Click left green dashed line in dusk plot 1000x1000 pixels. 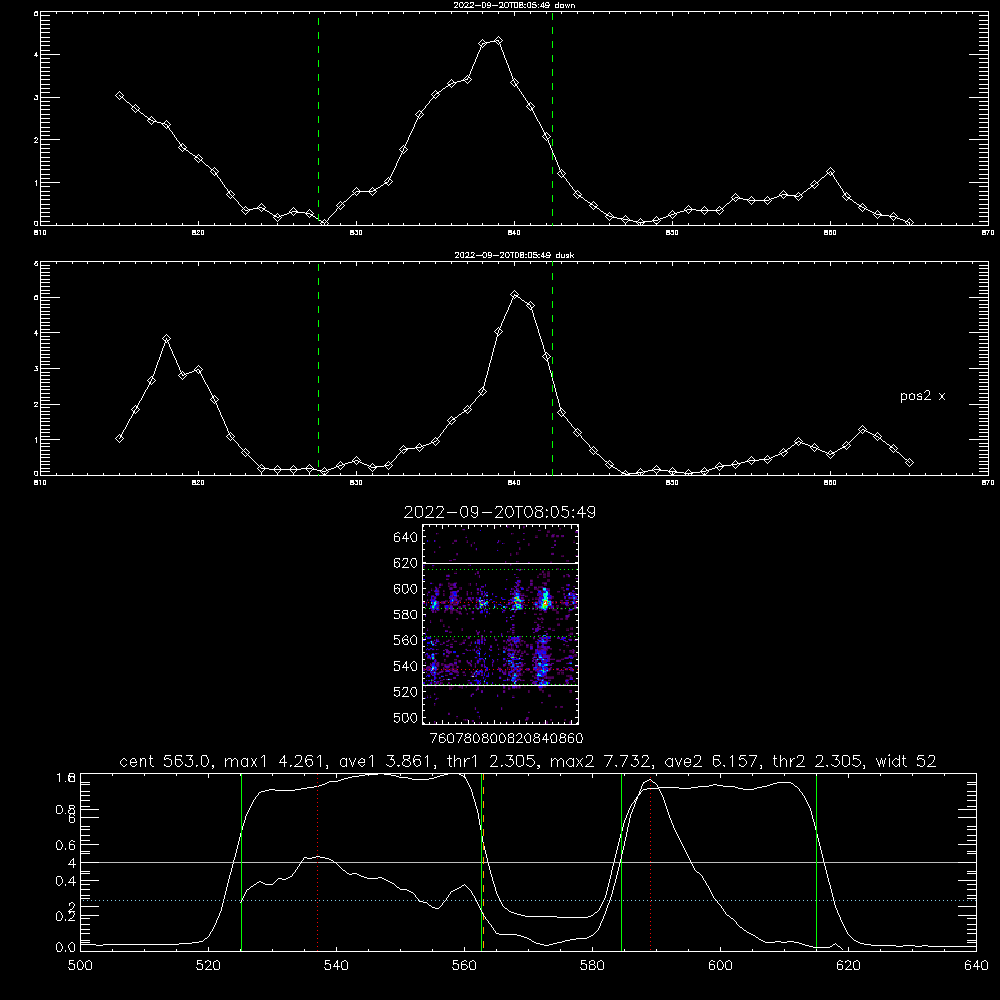point(318,369)
